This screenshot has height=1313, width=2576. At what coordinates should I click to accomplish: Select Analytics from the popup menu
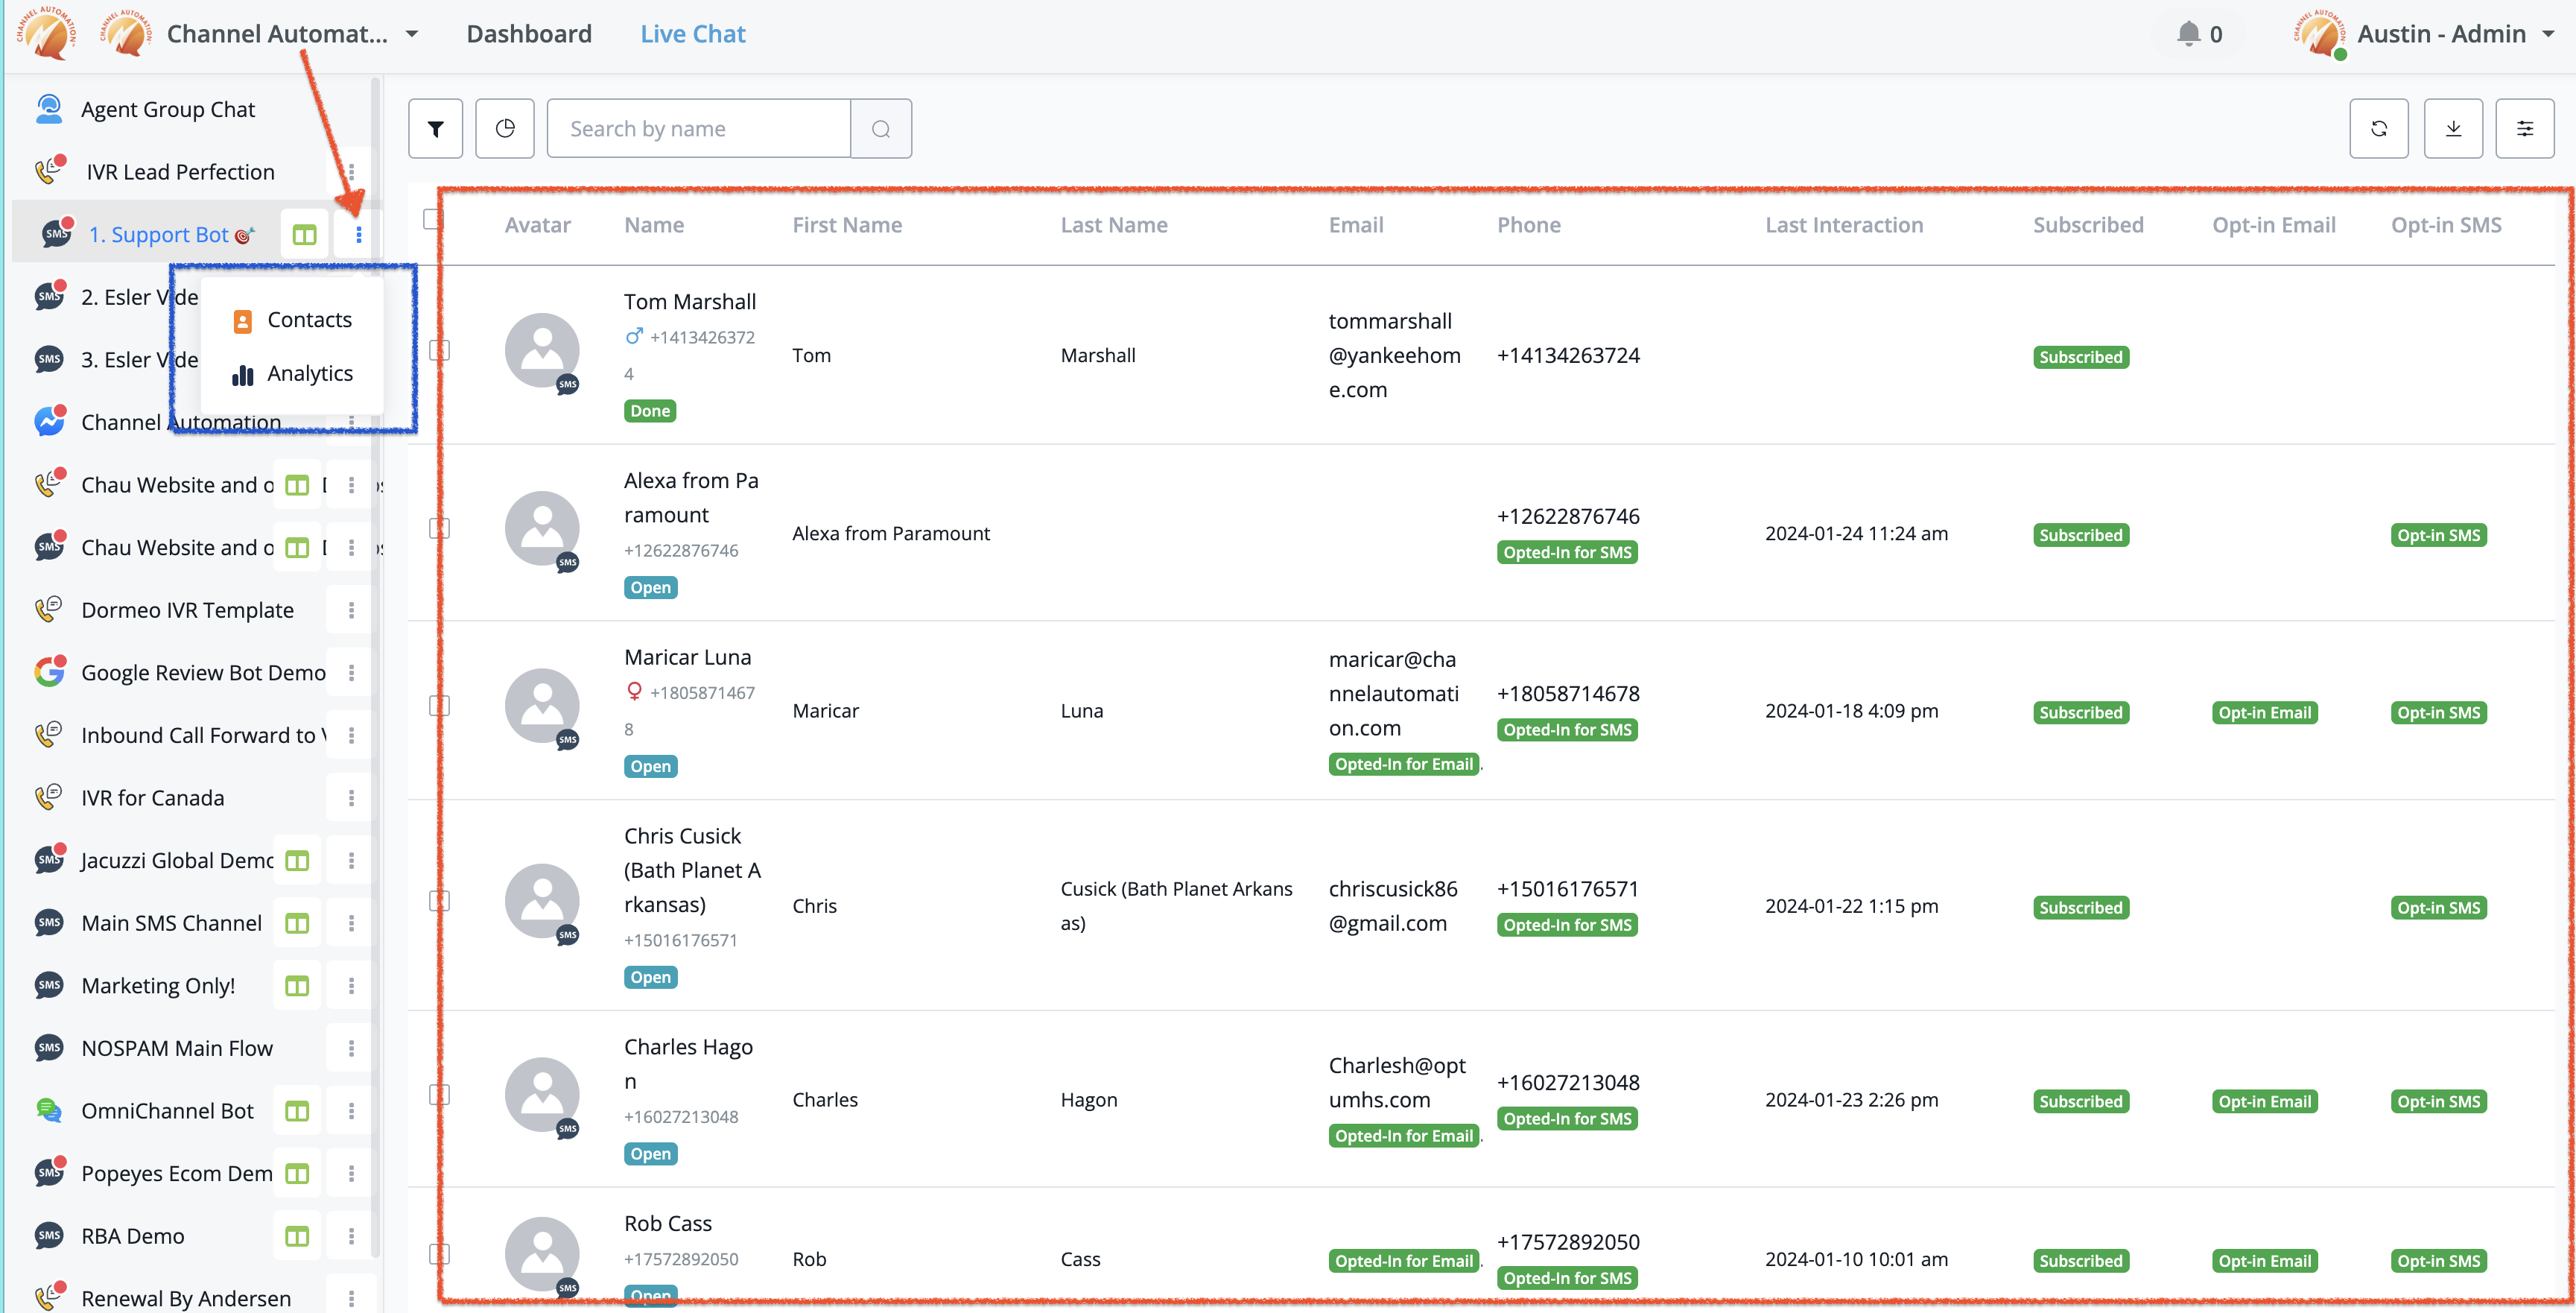[x=293, y=374]
